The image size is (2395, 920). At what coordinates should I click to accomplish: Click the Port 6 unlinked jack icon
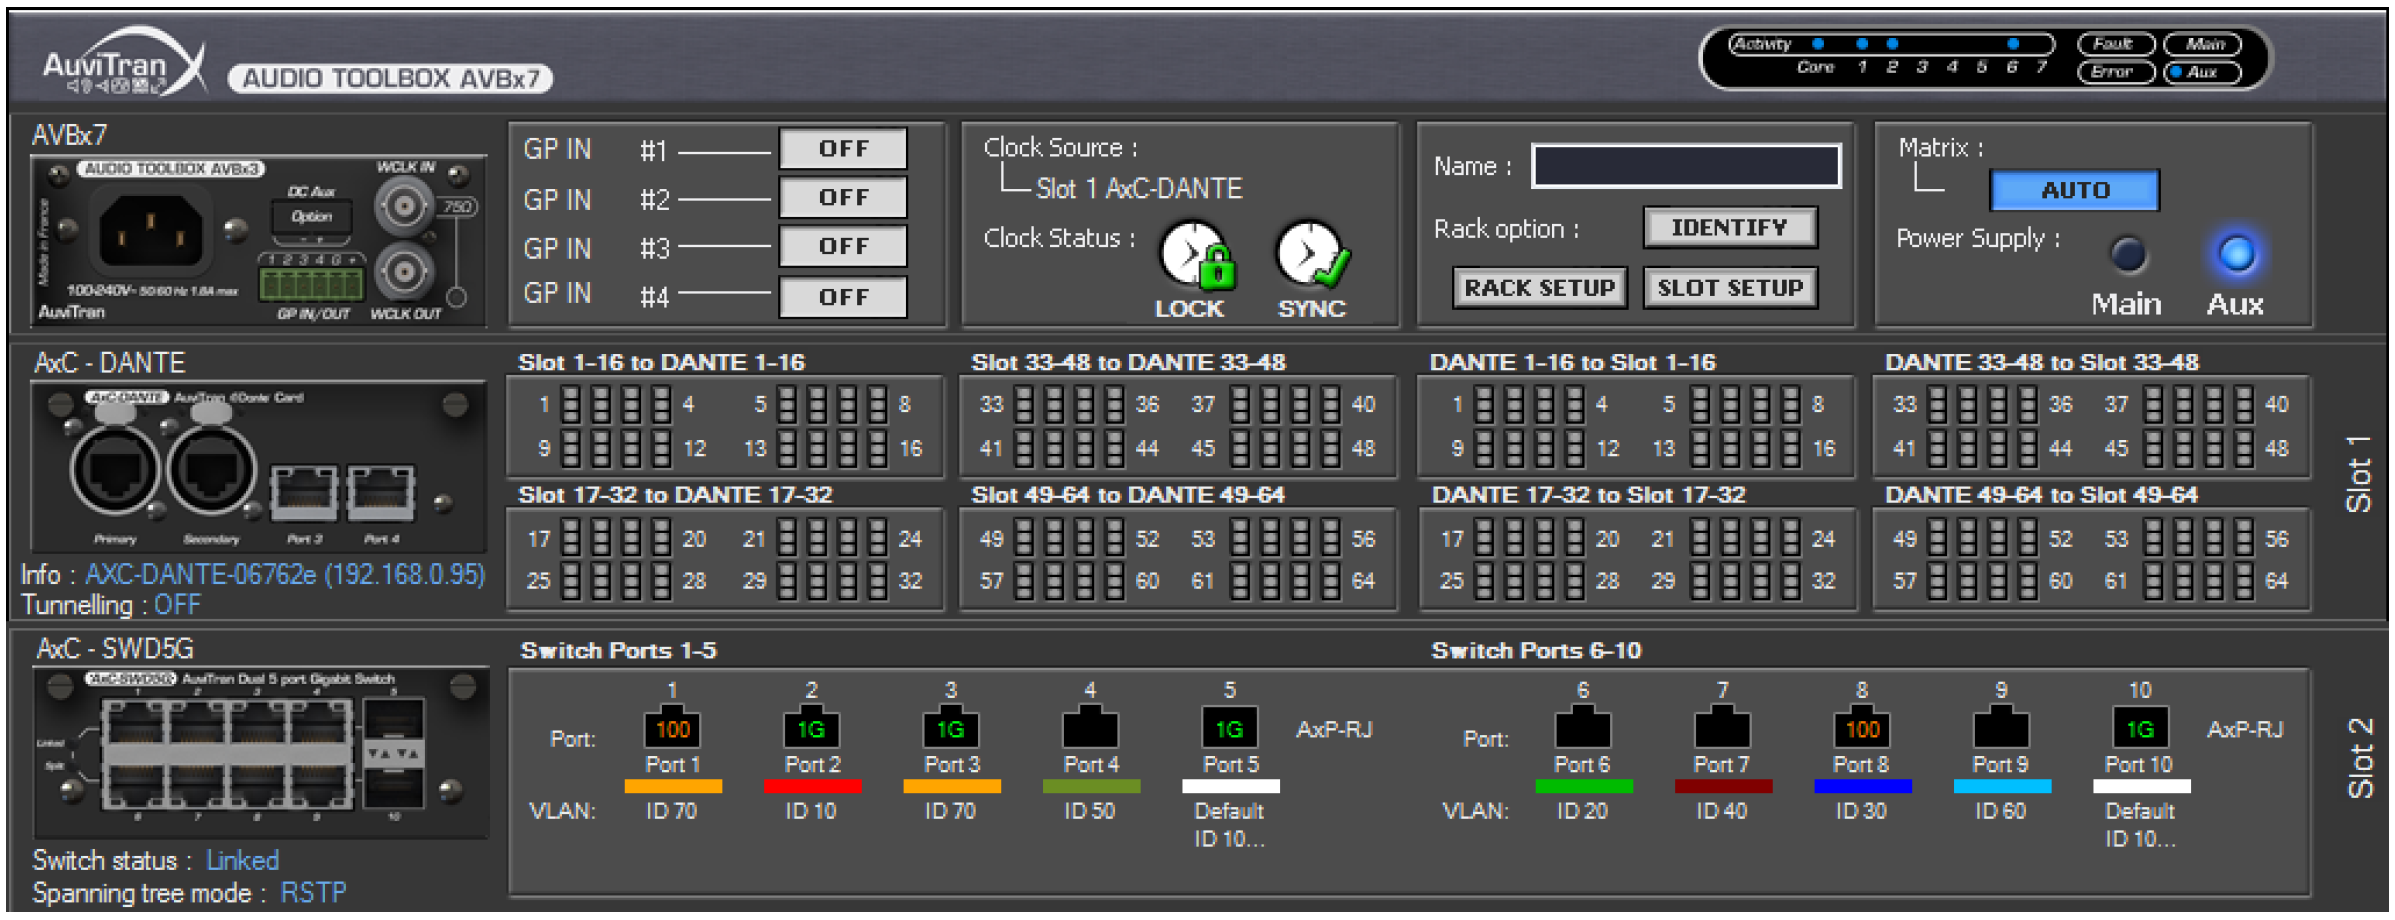pos(1583,727)
